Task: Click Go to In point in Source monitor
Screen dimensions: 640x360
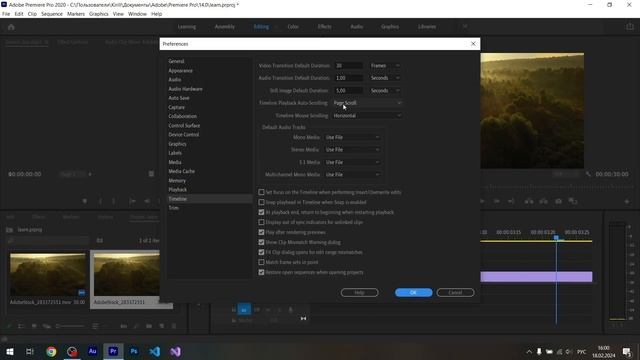Action: (x=132, y=201)
